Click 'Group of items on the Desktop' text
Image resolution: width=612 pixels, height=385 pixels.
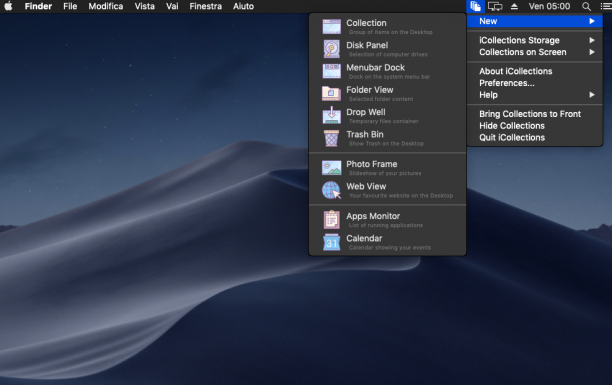[391, 32]
